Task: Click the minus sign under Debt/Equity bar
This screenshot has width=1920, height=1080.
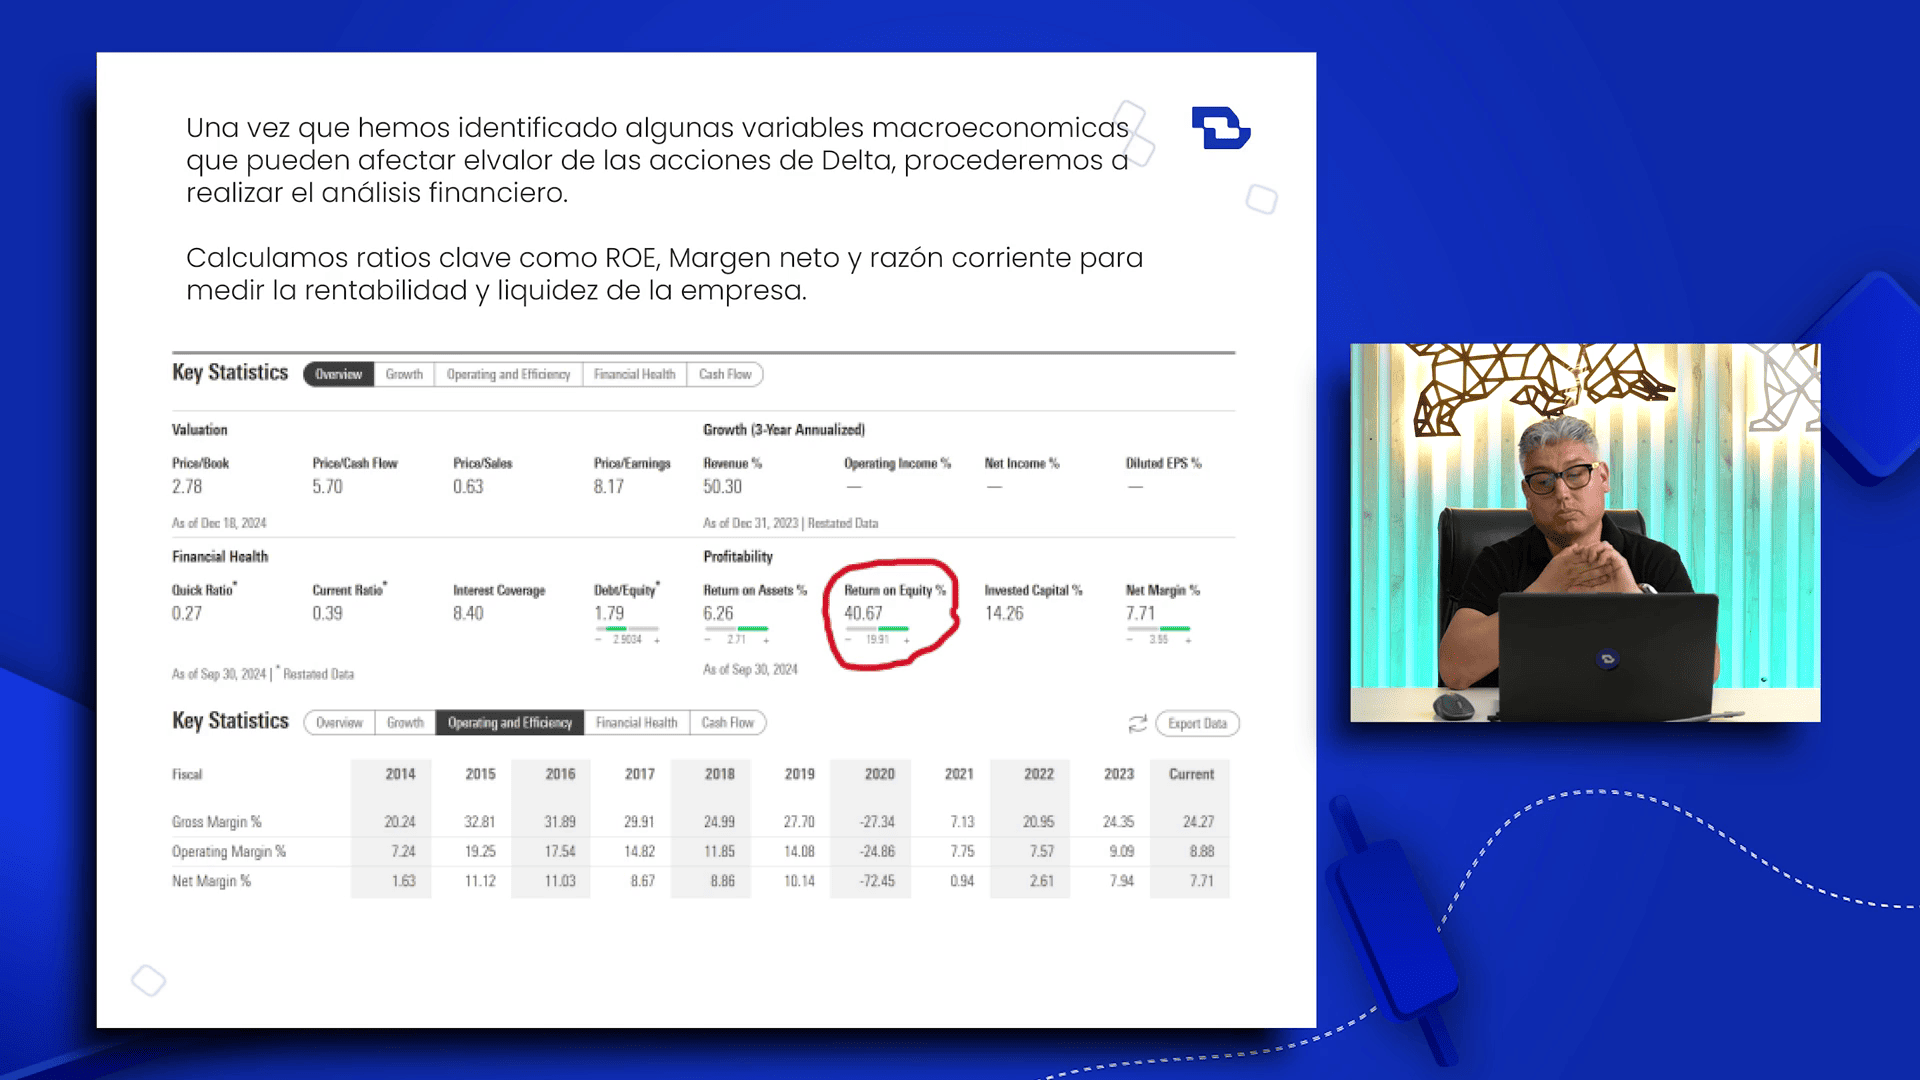Action: (598, 640)
